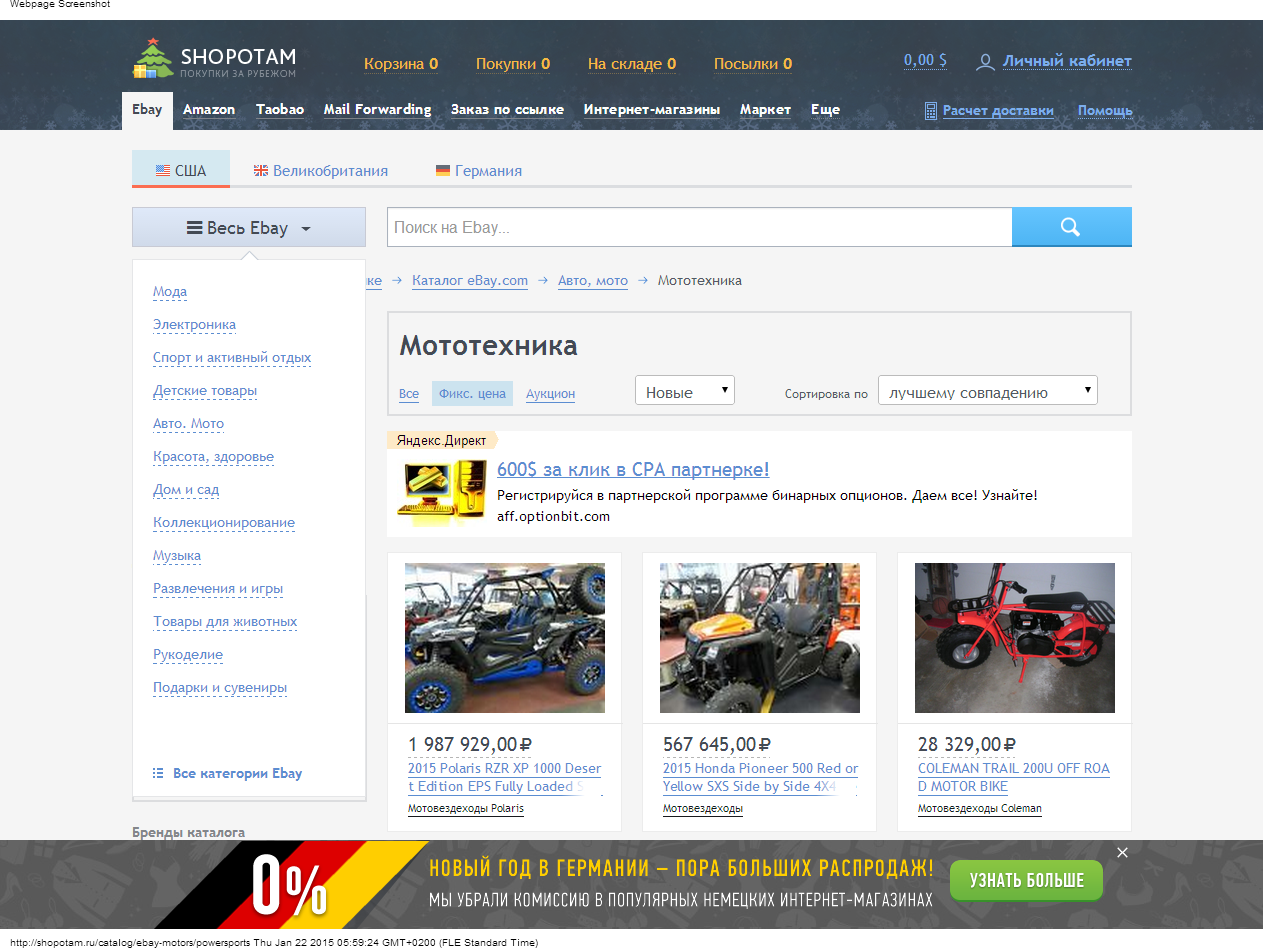Choose Дом и сад category

click(x=186, y=490)
